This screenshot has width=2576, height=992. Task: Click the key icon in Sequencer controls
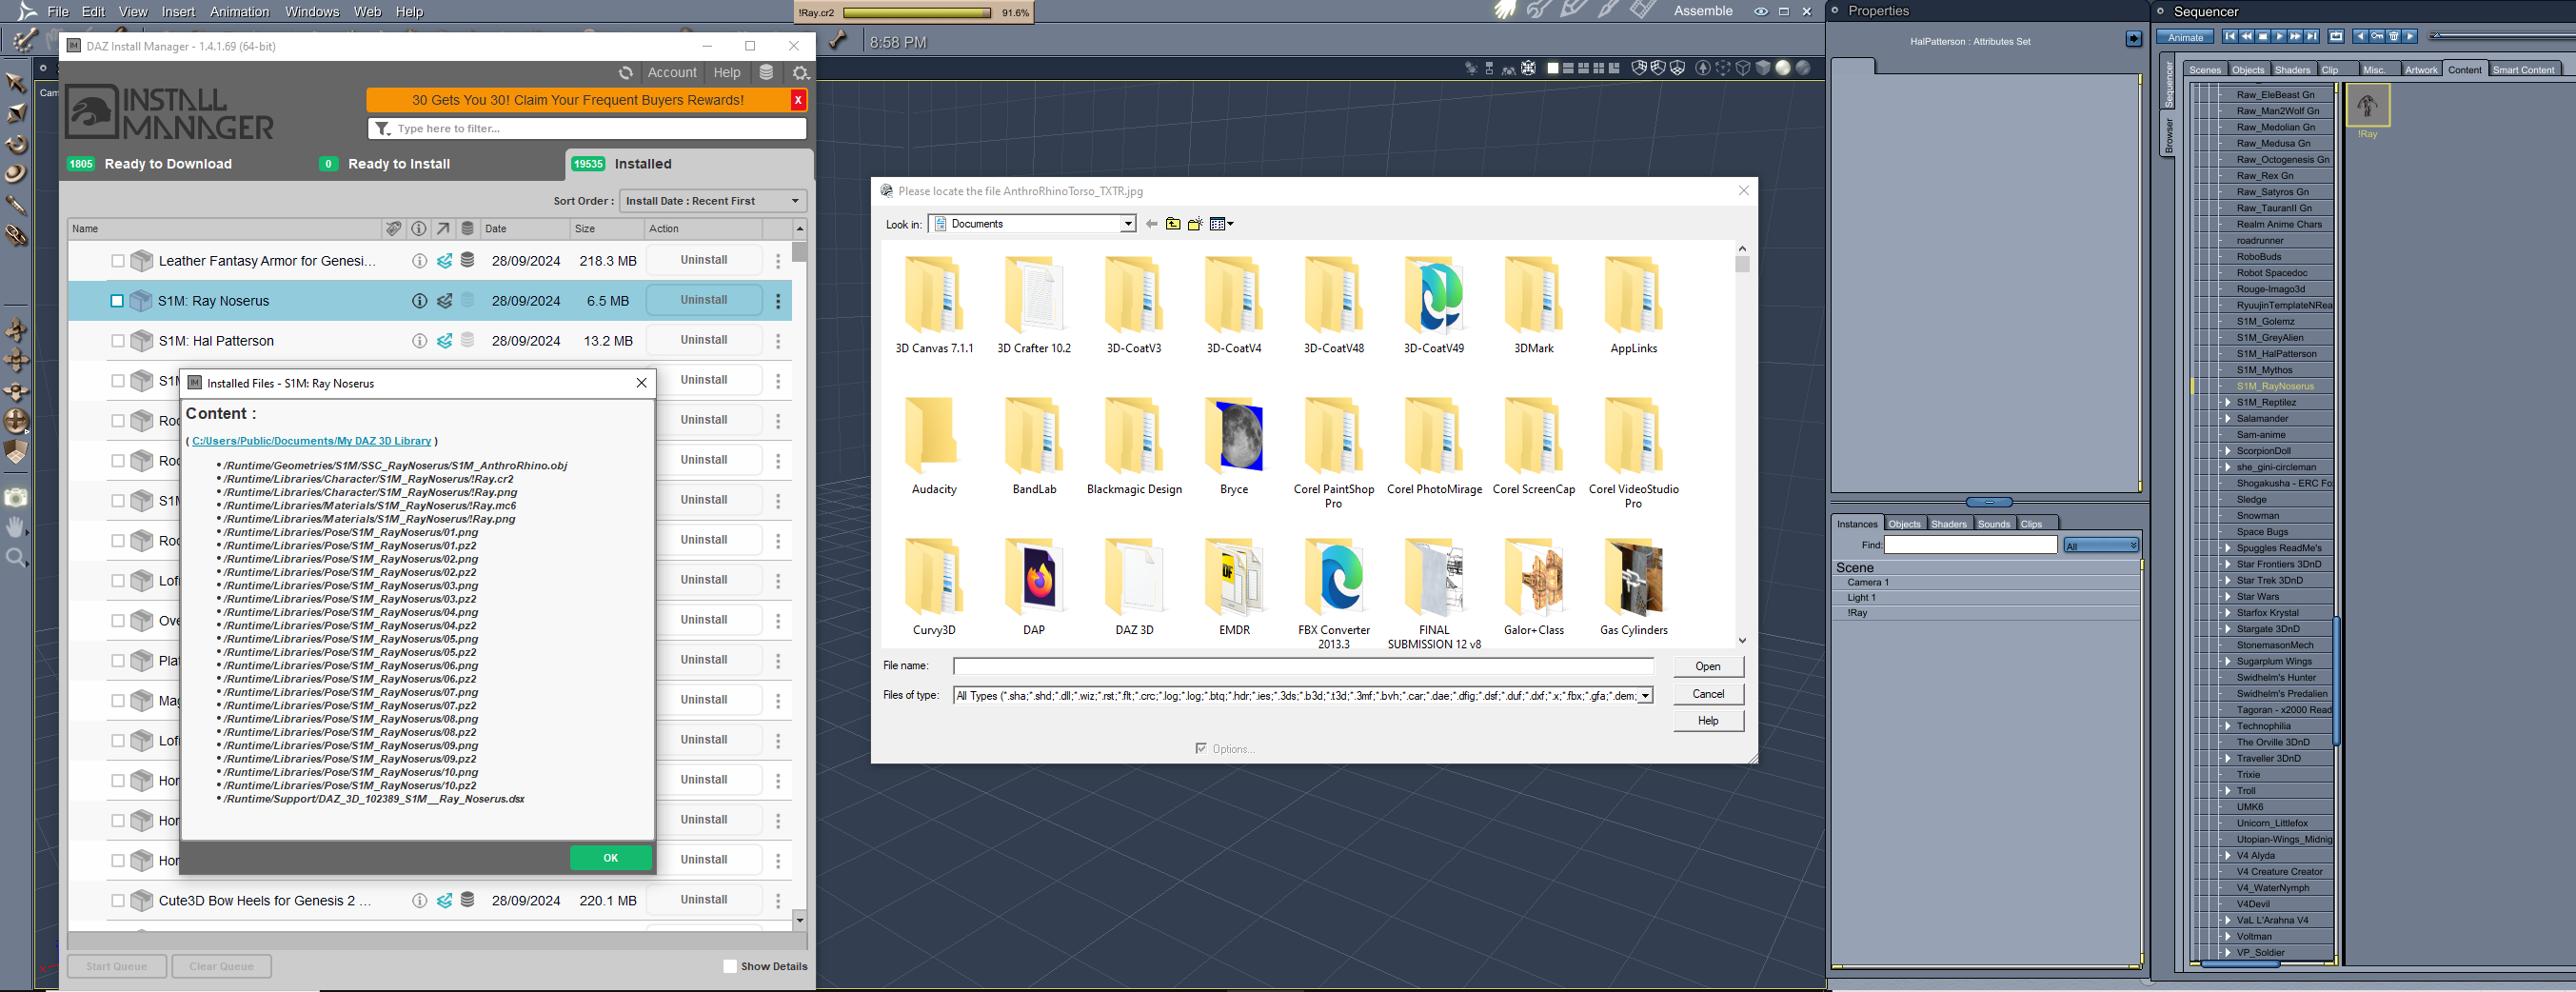click(2377, 37)
